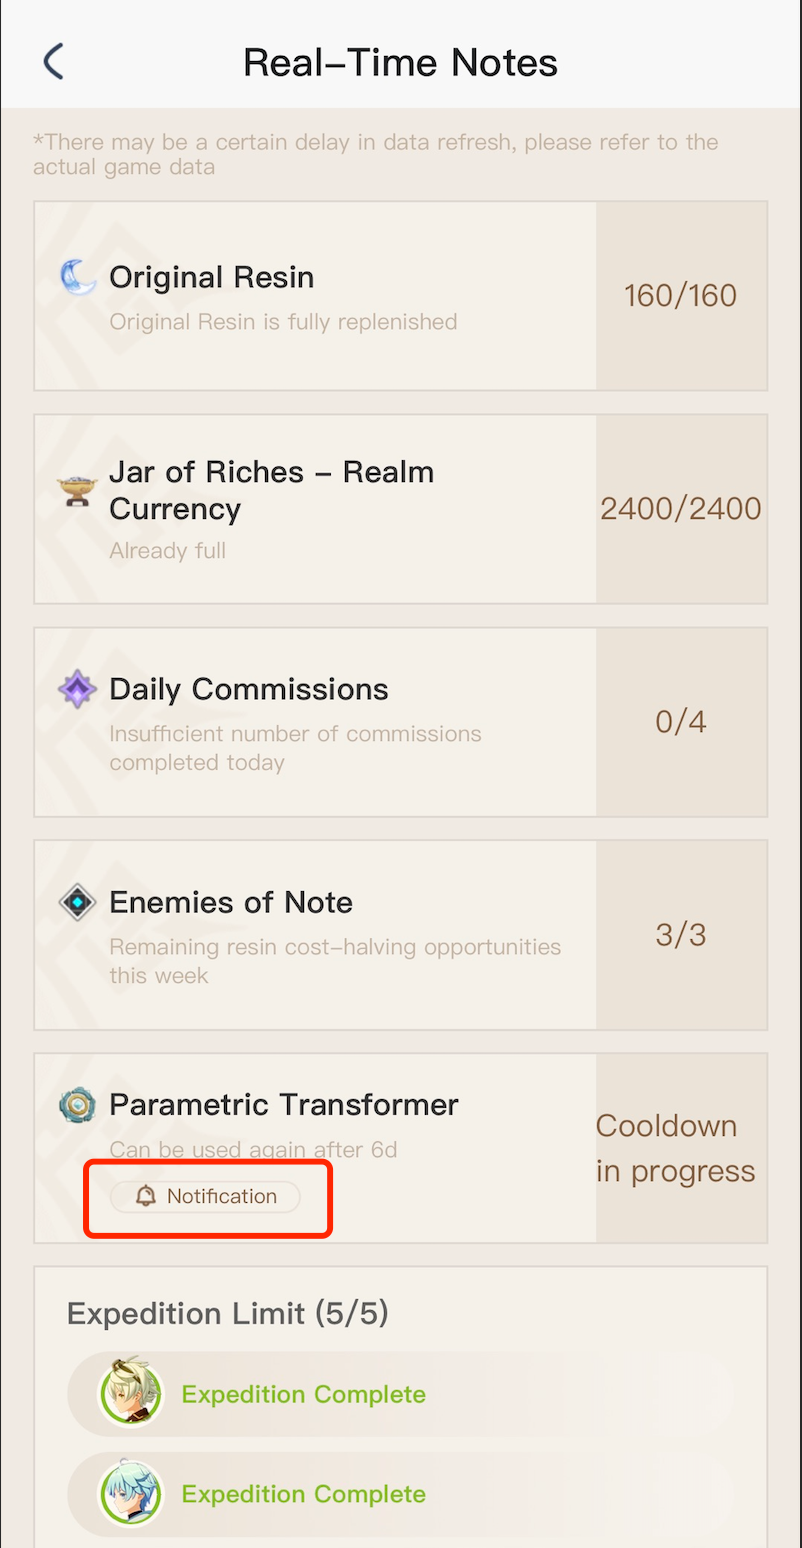
Task: Tap the 0/4 daily commissions counter
Action: (680, 722)
